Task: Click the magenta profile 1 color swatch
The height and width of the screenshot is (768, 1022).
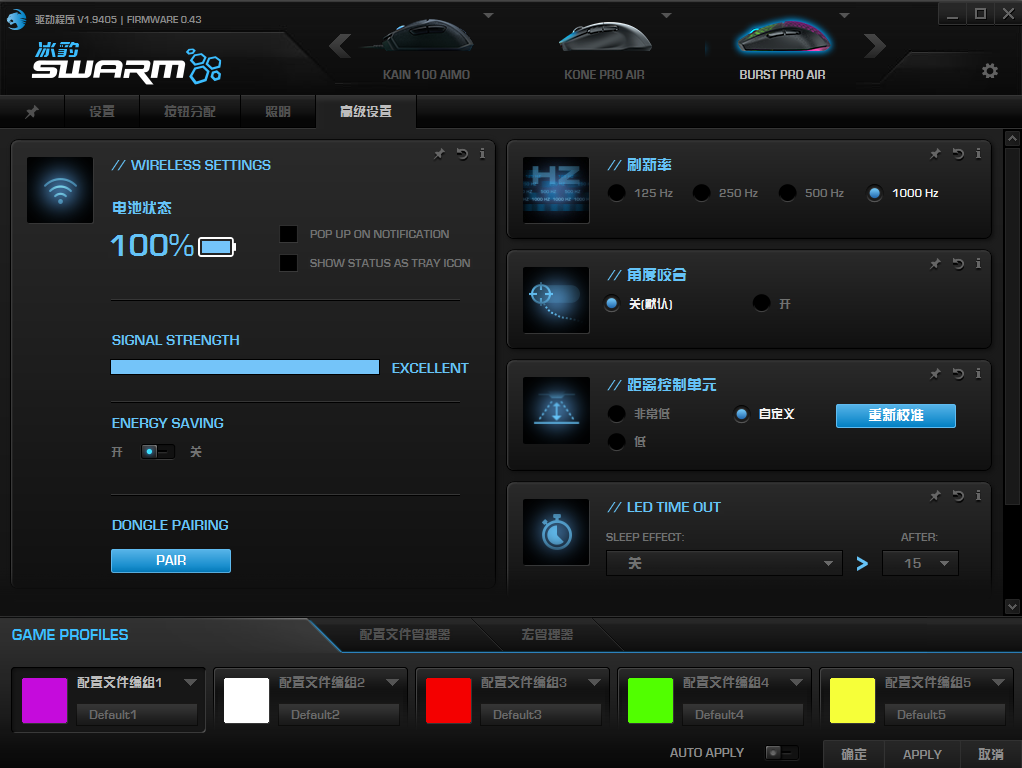Action: pyautogui.click(x=44, y=700)
